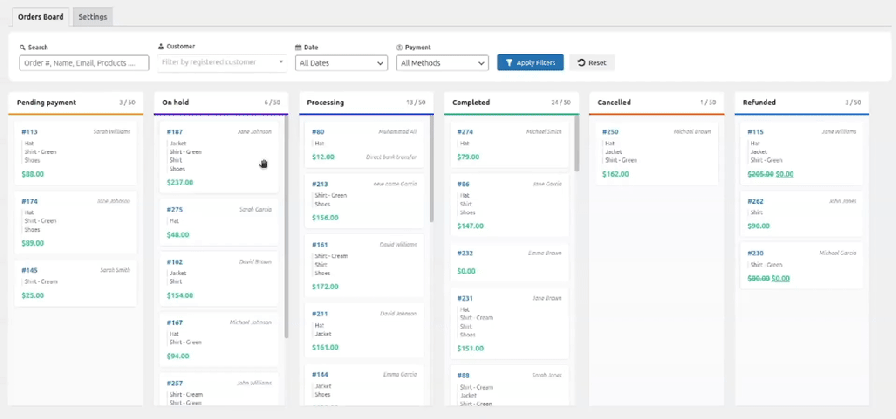Click the Completed column header
Image resolution: width=896 pixels, height=419 pixels.
pyautogui.click(x=511, y=103)
